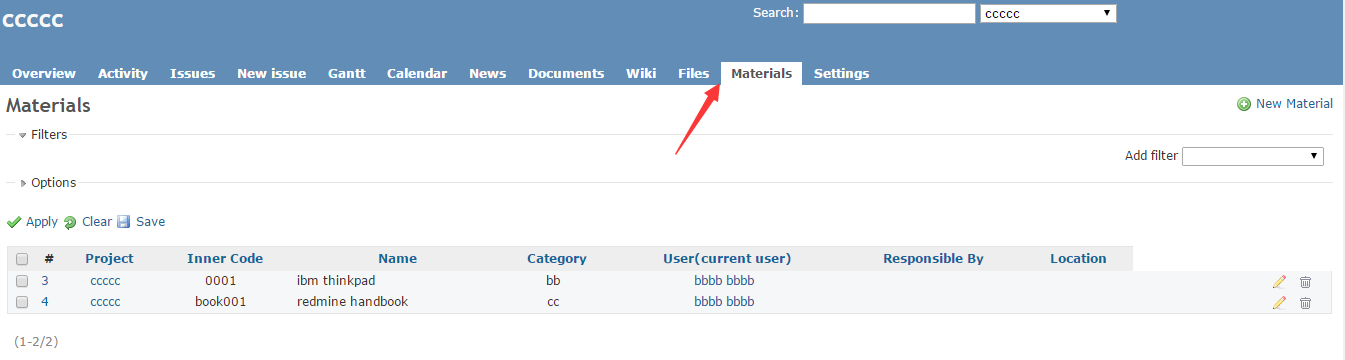Click the Save floppy disk icon
This screenshot has width=1345, height=360.
pyautogui.click(x=124, y=222)
